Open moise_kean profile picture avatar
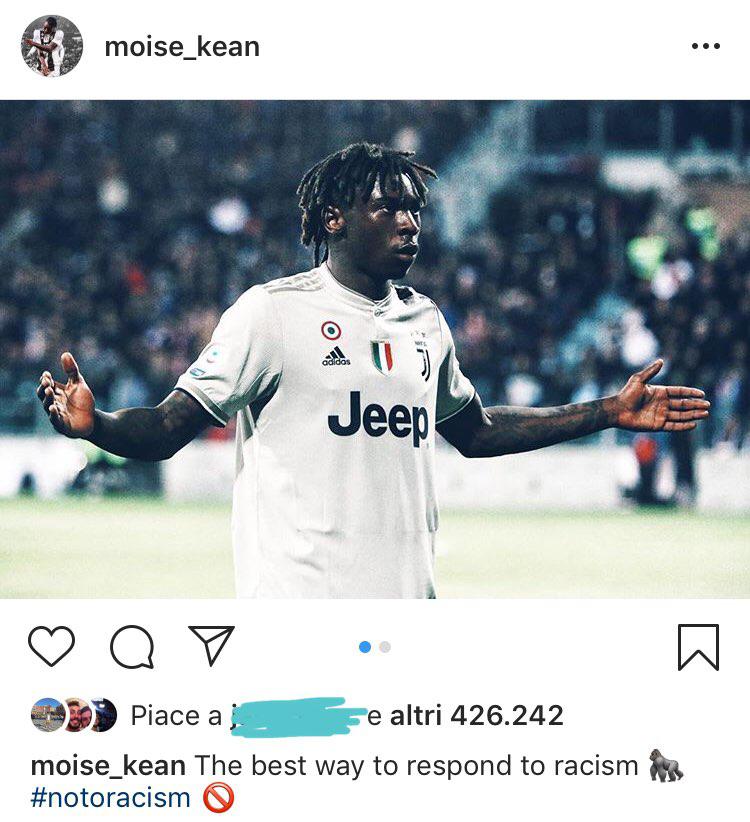The width and height of the screenshot is (750, 822). coord(51,46)
